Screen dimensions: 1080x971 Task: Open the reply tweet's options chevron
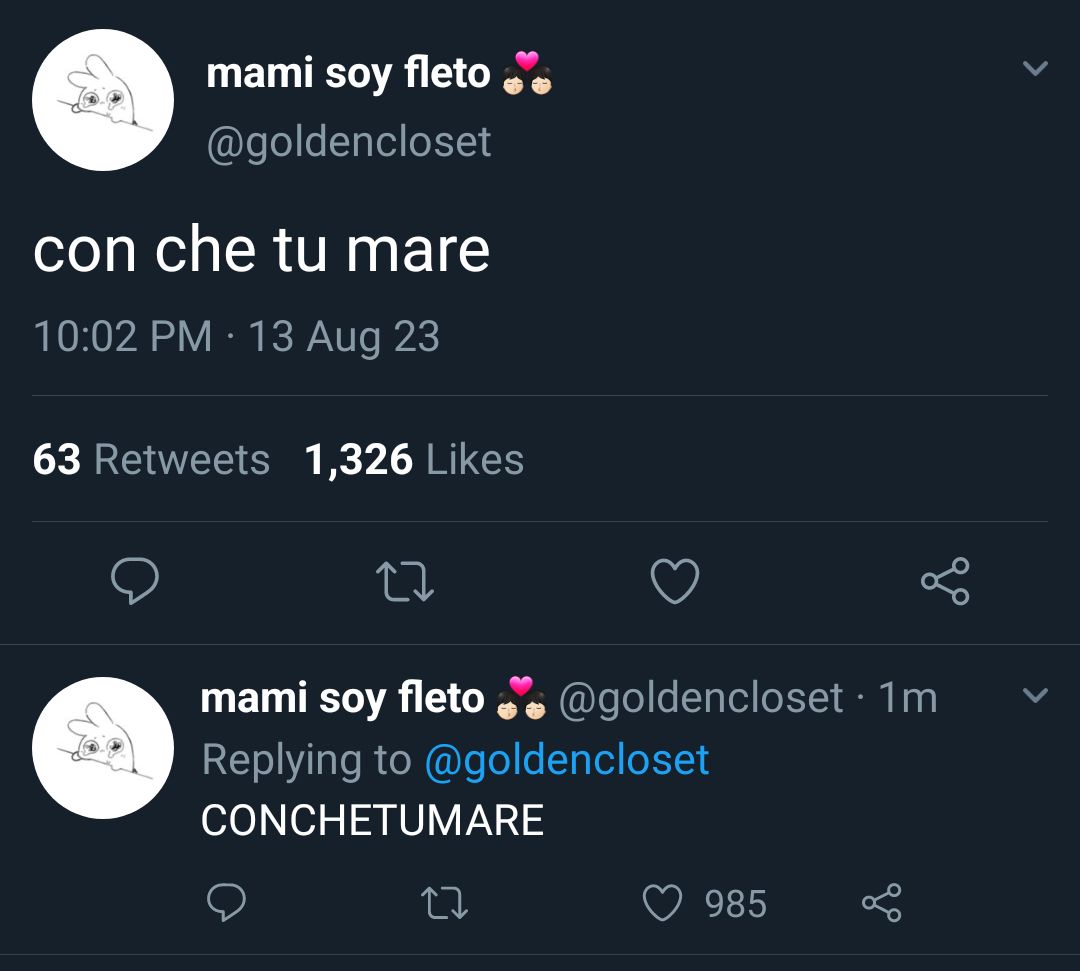[1035, 694]
